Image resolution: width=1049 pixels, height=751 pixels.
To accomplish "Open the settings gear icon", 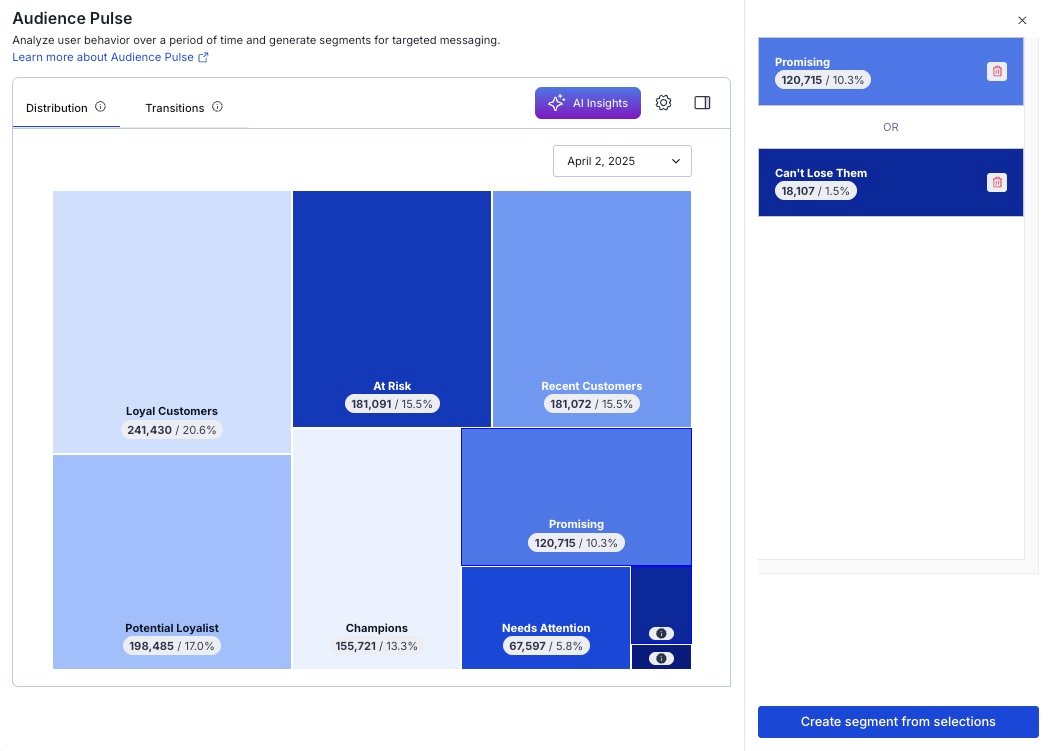I will 663,103.
